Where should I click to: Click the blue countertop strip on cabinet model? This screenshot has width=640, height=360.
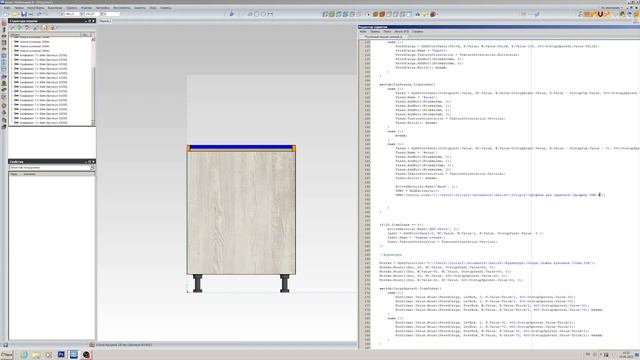point(241,147)
